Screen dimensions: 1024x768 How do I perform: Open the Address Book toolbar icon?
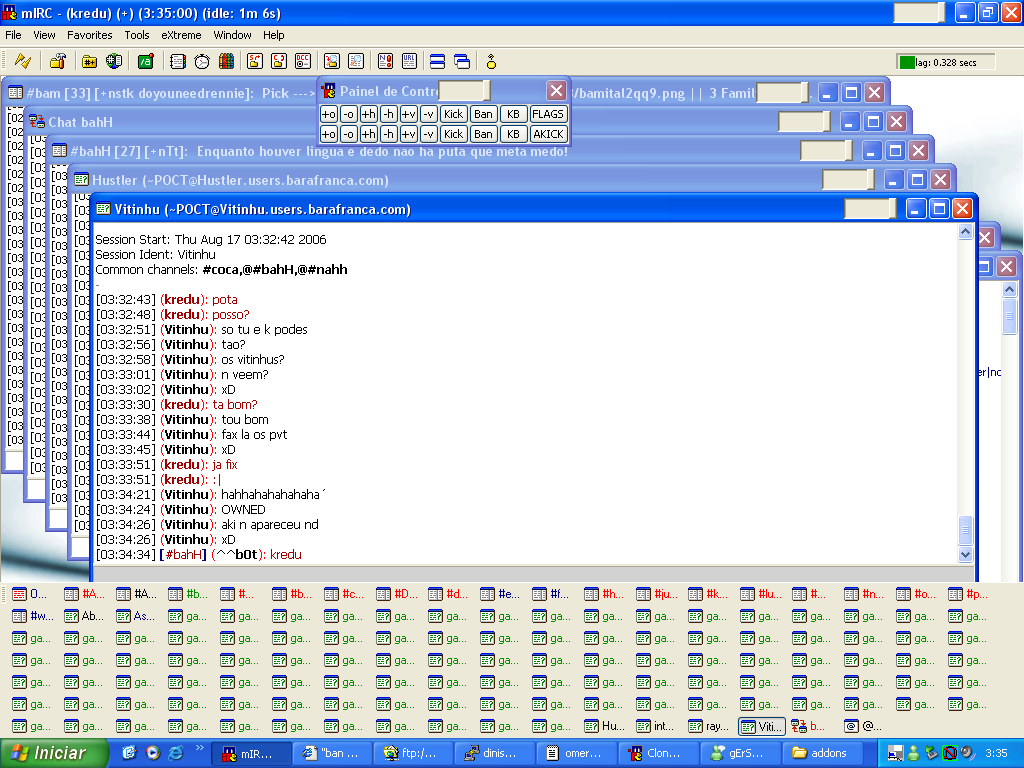(x=177, y=61)
